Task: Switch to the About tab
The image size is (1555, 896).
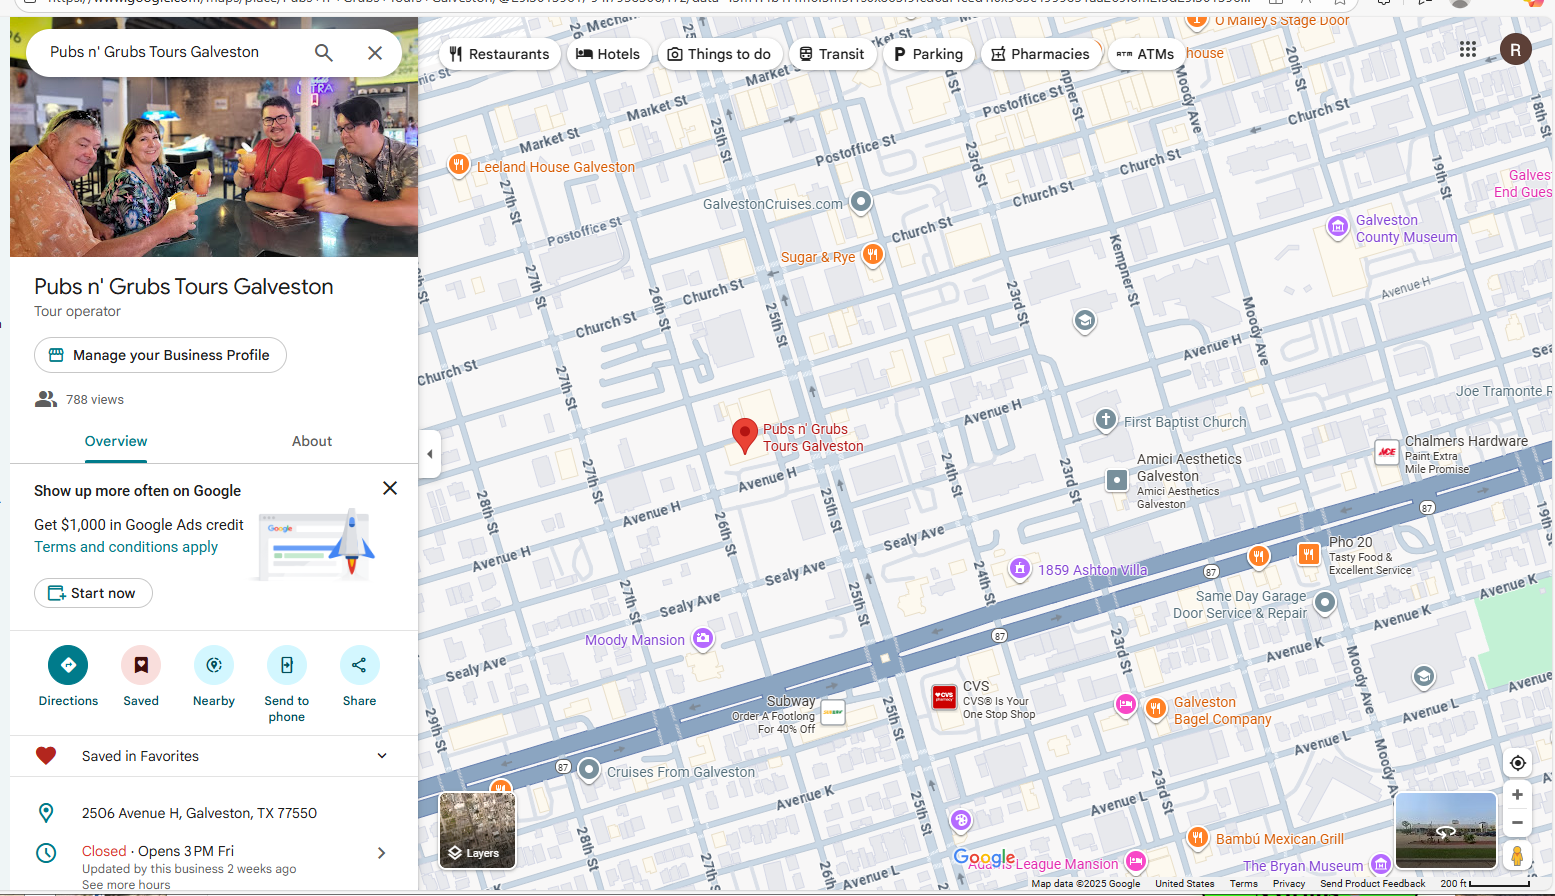Action: [x=312, y=441]
